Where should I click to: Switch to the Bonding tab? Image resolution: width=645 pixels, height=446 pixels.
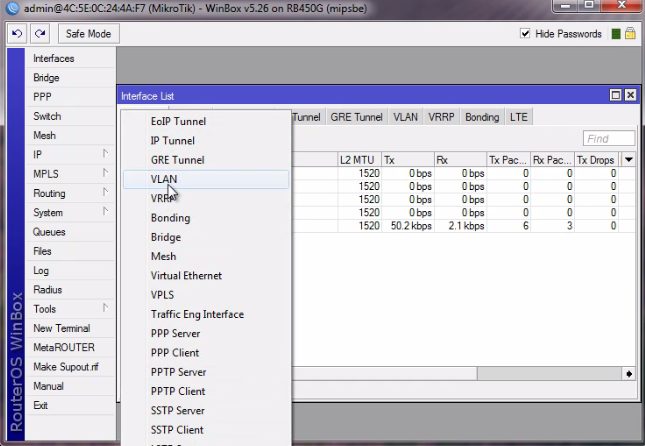point(482,117)
